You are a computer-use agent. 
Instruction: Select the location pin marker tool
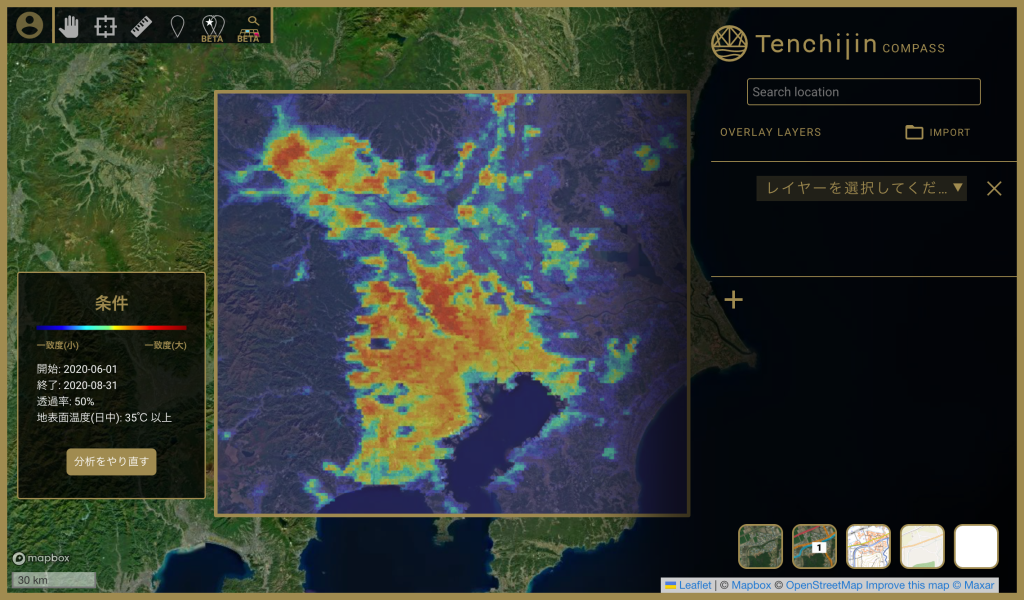[176, 27]
